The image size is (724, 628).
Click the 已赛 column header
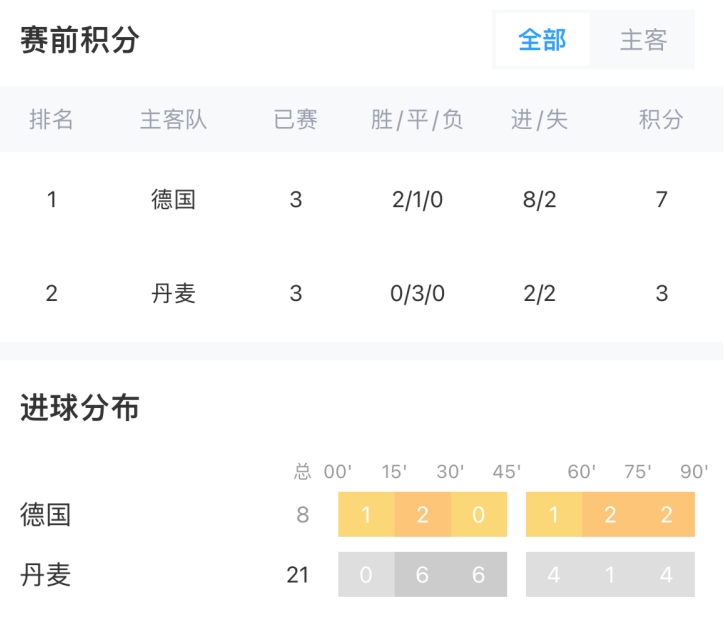295,120
